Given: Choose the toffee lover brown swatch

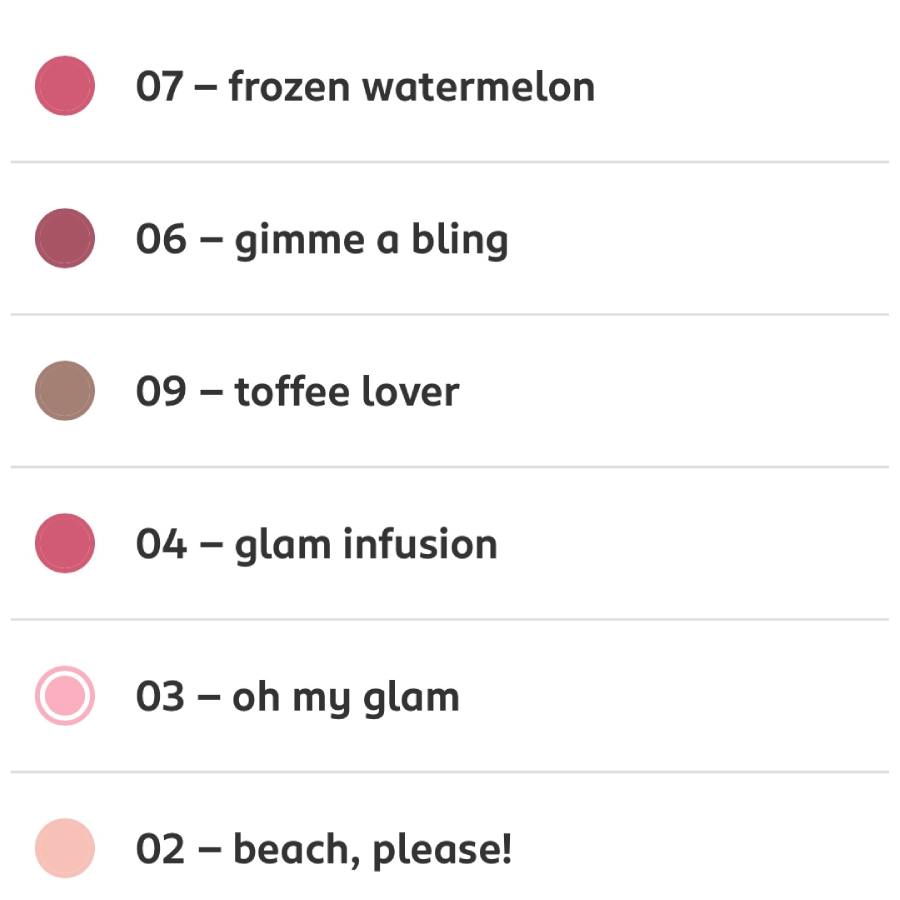Looking at the screenshot, I should tap(65, 391).
